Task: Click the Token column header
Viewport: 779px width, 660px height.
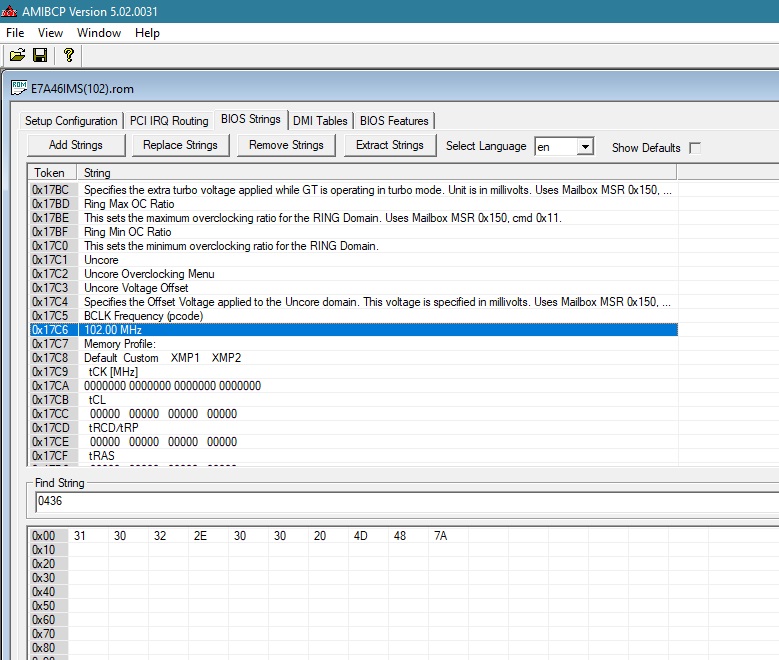Action: tap(52, 172)
